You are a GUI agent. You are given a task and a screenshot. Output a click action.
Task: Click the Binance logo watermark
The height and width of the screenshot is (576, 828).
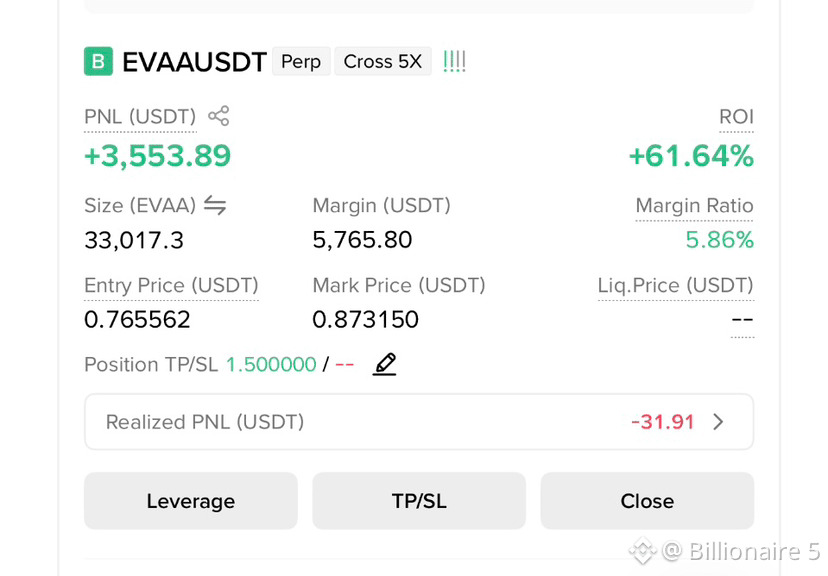coord(643,551)
